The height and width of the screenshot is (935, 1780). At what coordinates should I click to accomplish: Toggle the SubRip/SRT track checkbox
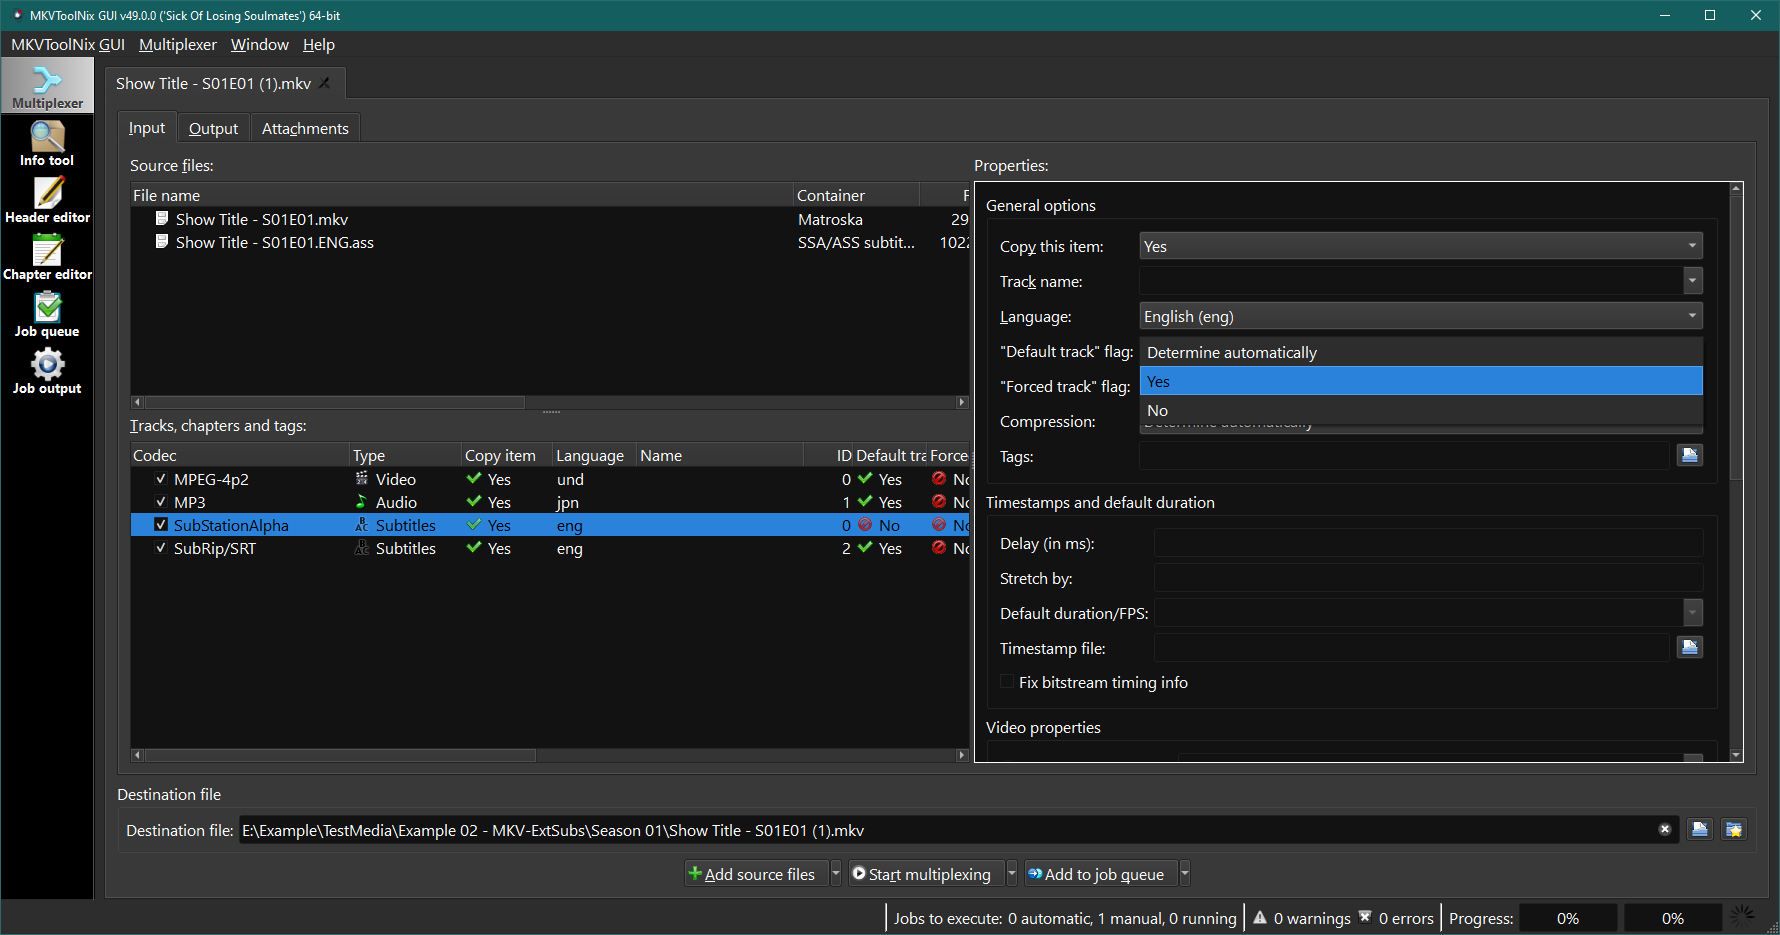click(x=160, y=547)
